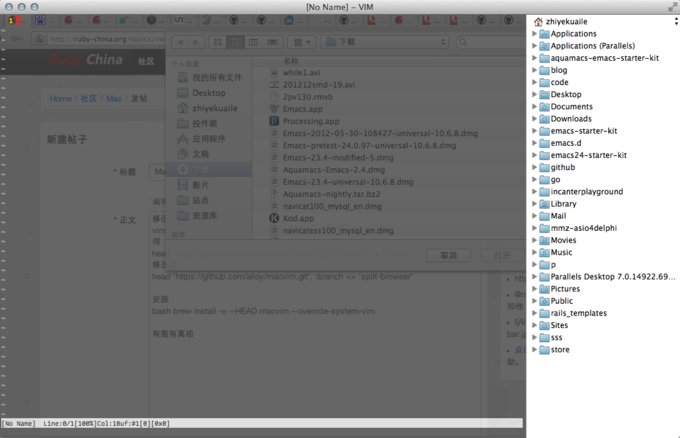
Task: Click the forward arrow in the file dialog
Action: point(196,42)
